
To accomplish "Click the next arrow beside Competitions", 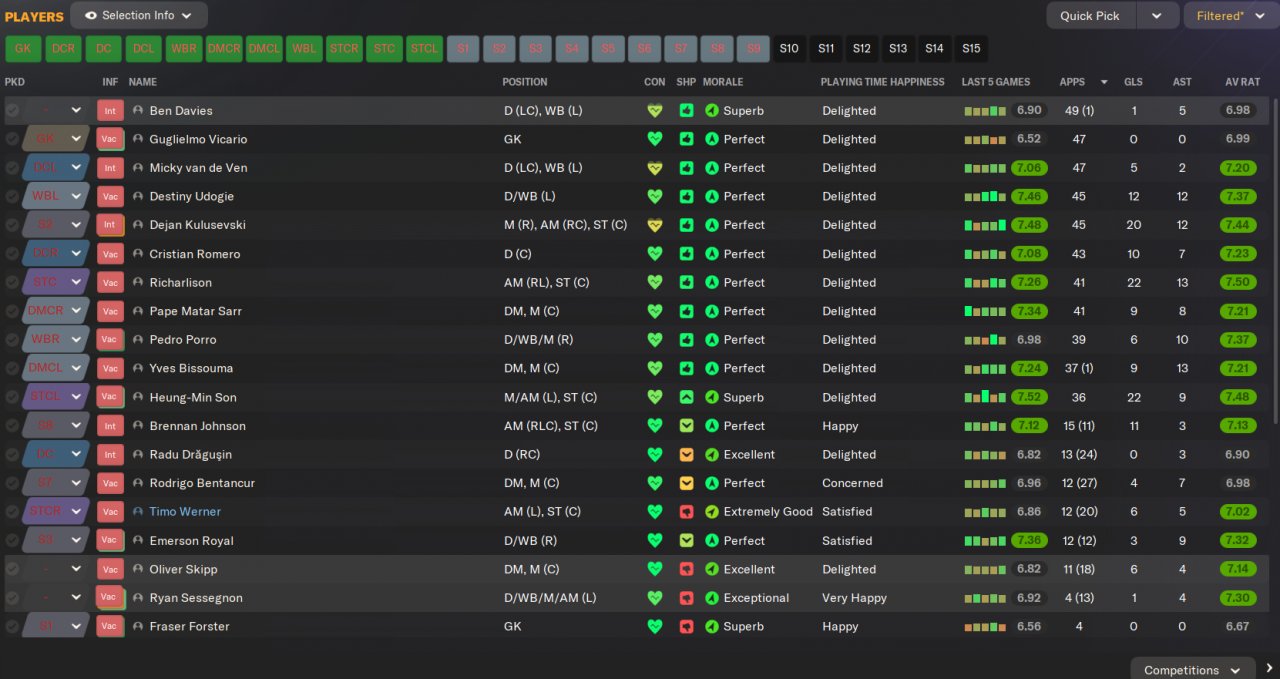I will click(x=1269, y=669).
